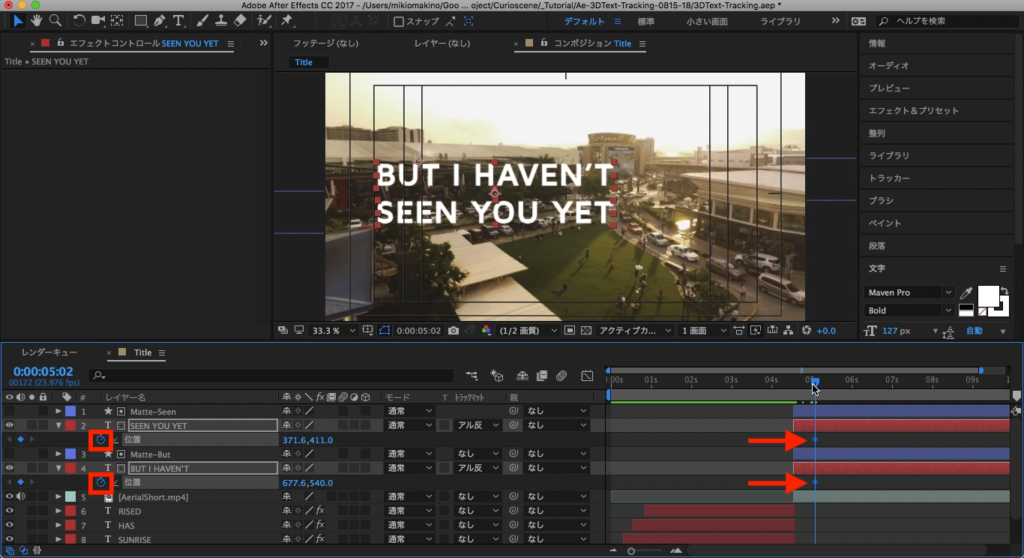Viewport: 1024px width, 558px height.
Task: Click position stopwatch for SEEN YOU YET
Action: tap(100, 440)
